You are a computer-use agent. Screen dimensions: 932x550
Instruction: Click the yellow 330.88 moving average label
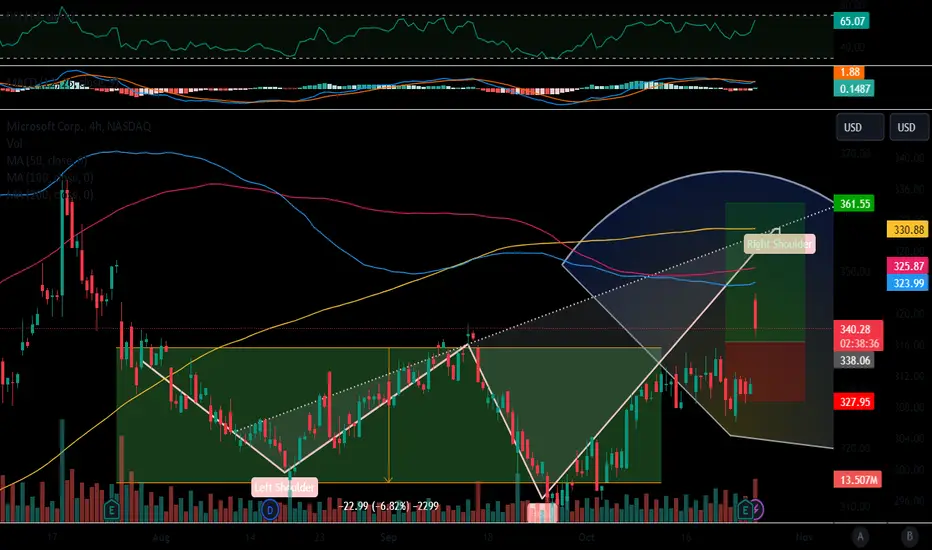coord(908,230)
